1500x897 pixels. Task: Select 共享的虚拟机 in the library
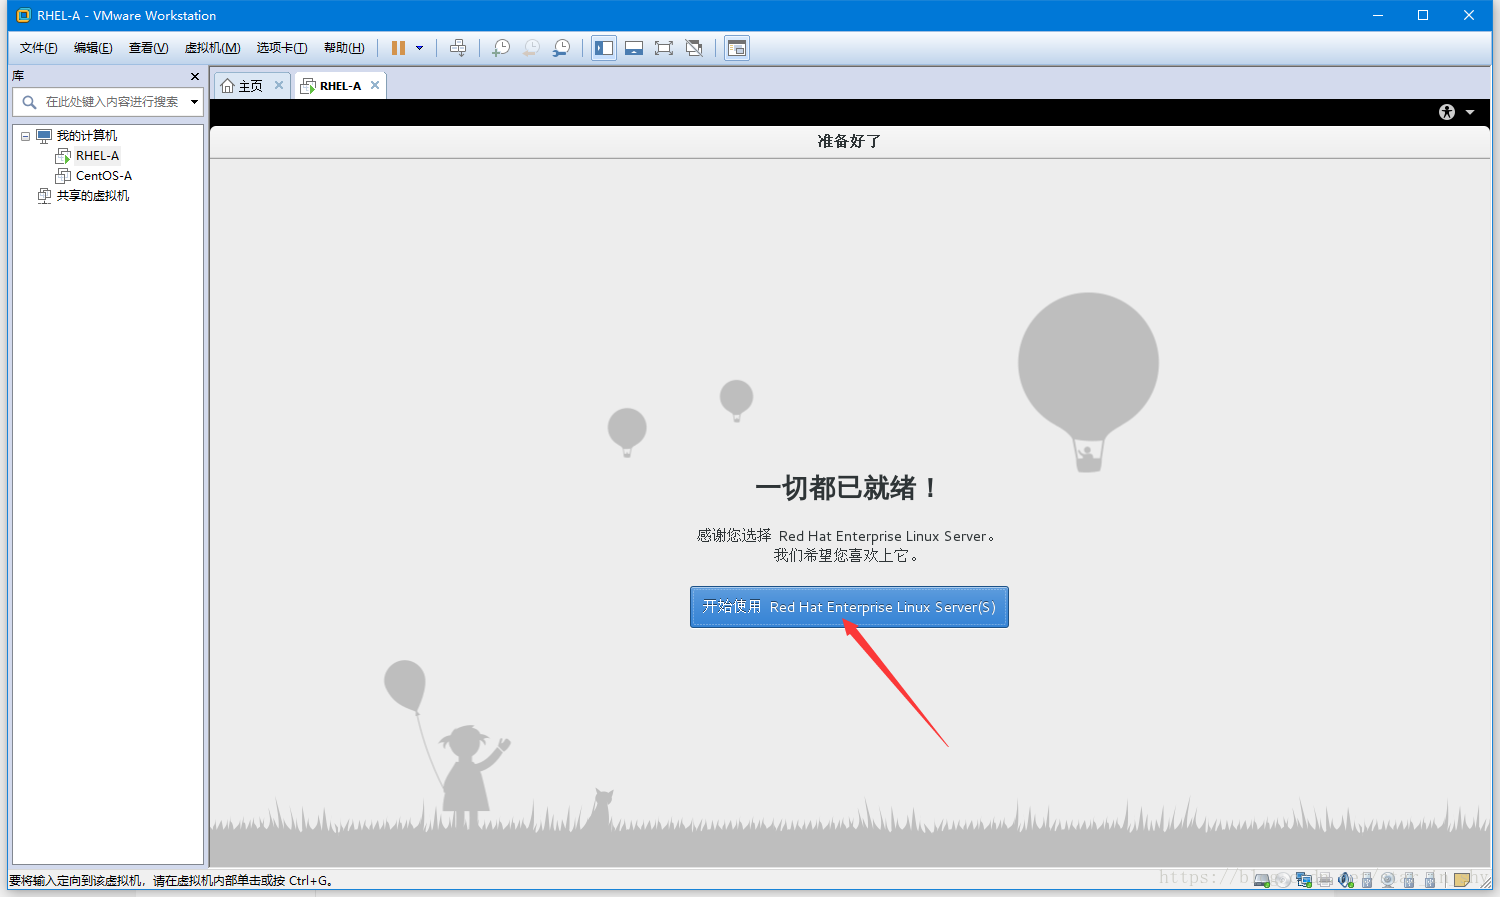(x=92, y=196)
